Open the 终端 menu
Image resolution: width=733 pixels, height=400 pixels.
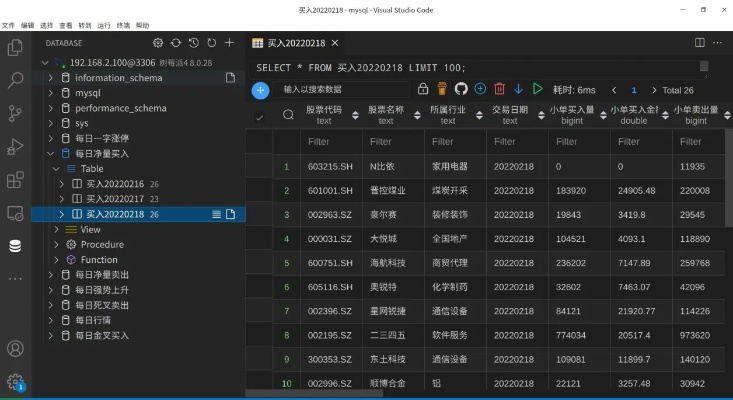pos(123,25)
